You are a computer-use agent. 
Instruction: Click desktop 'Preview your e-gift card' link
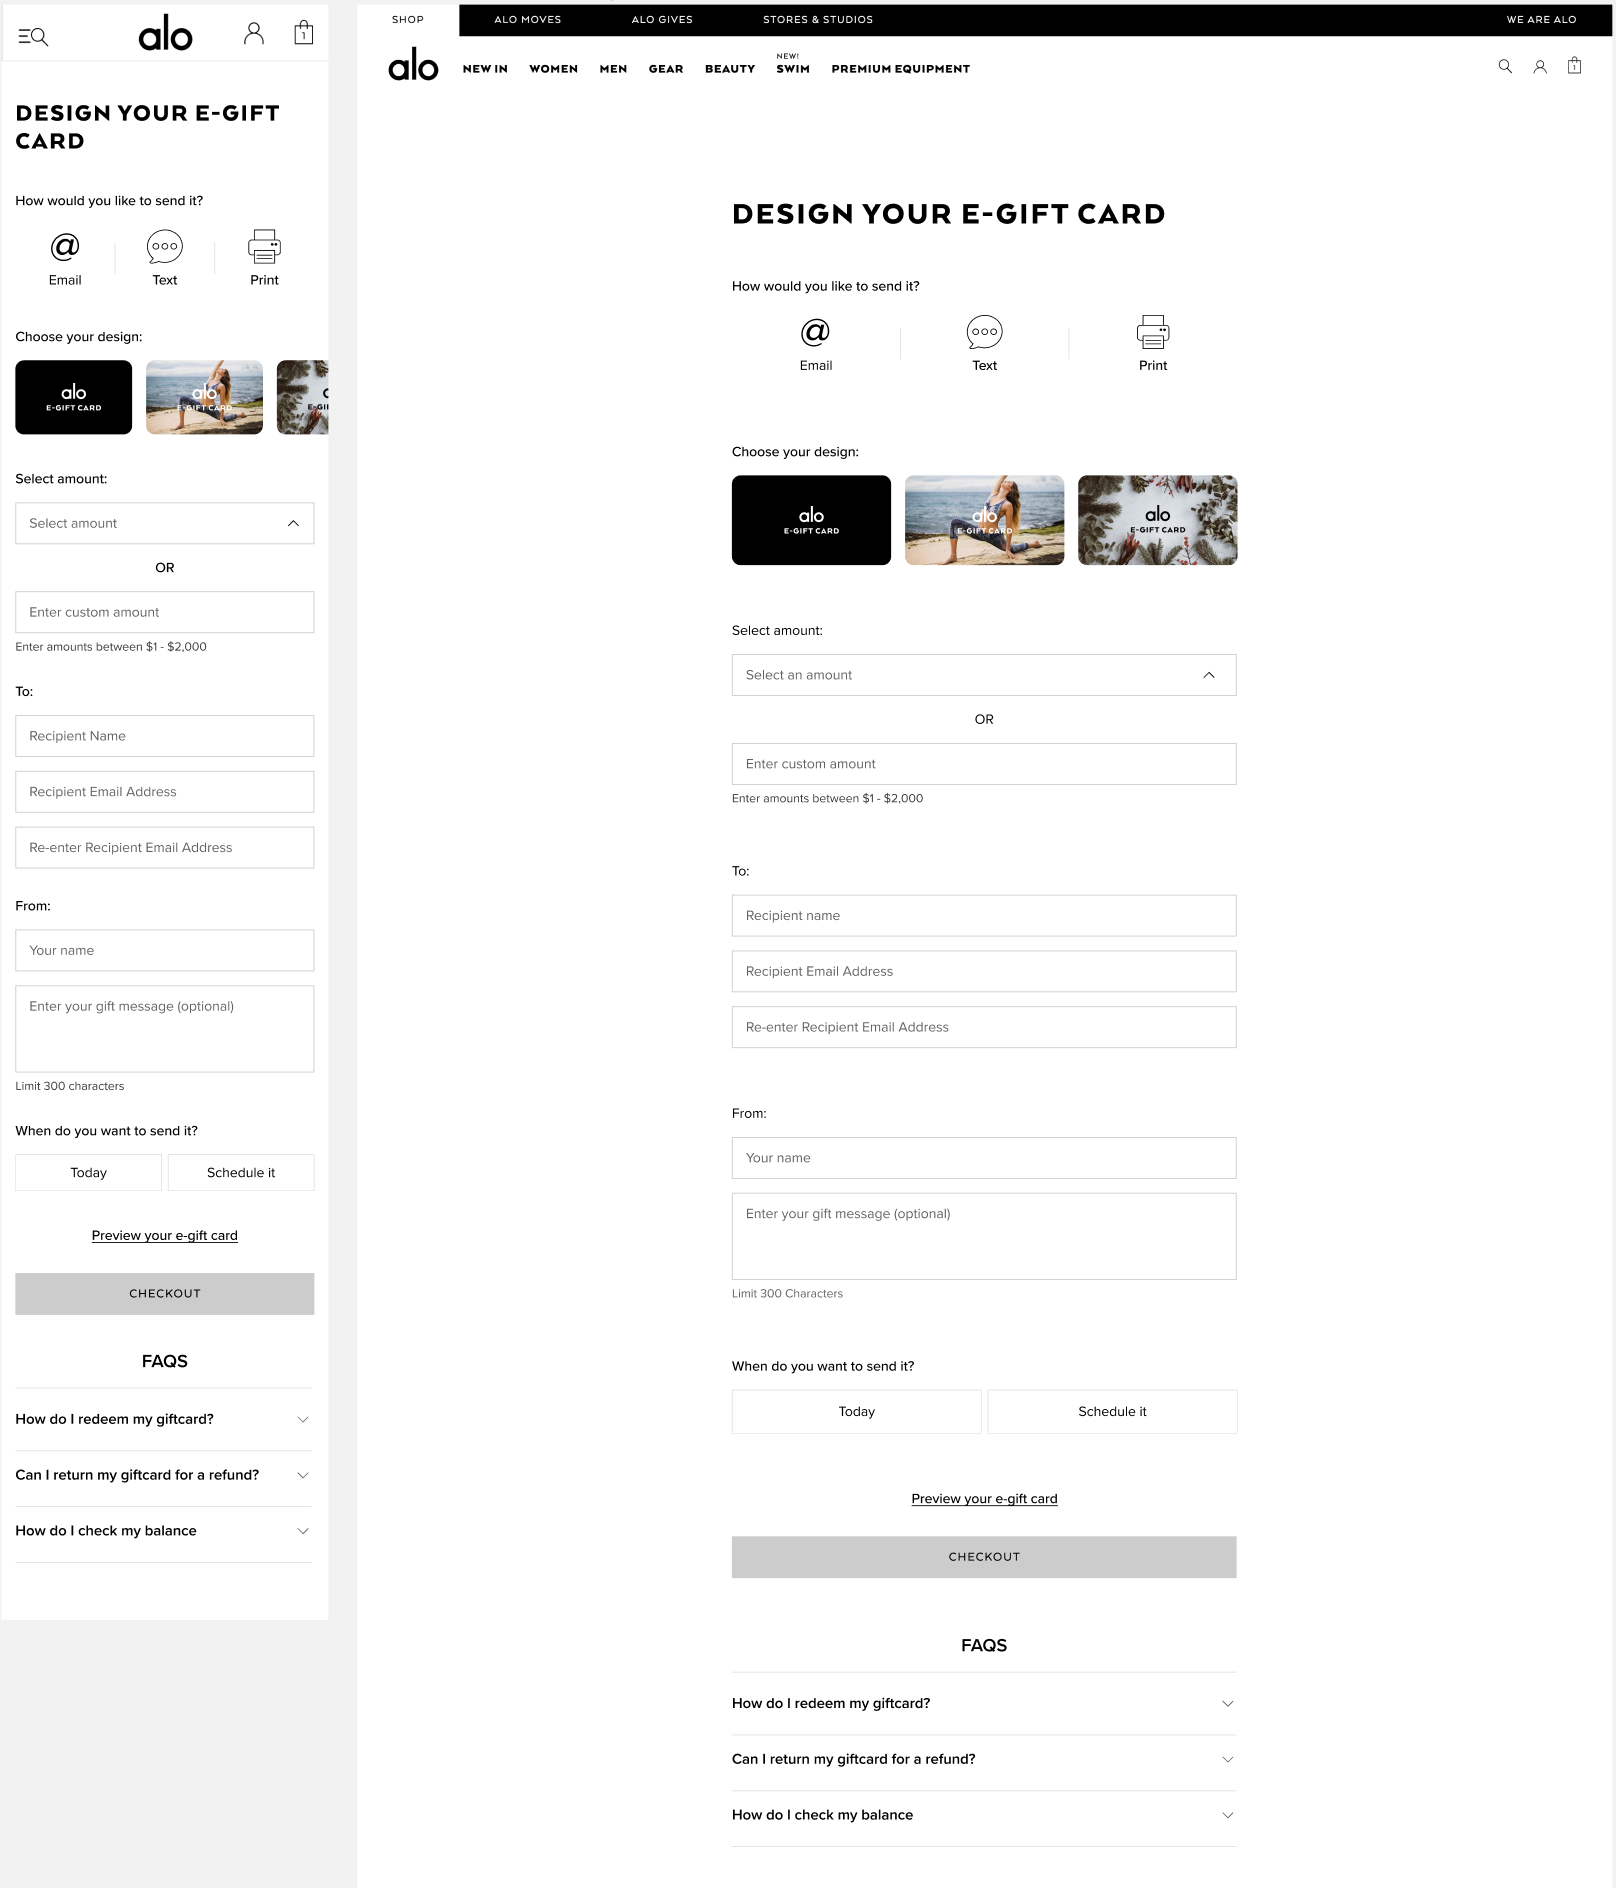click(984, 1498)
